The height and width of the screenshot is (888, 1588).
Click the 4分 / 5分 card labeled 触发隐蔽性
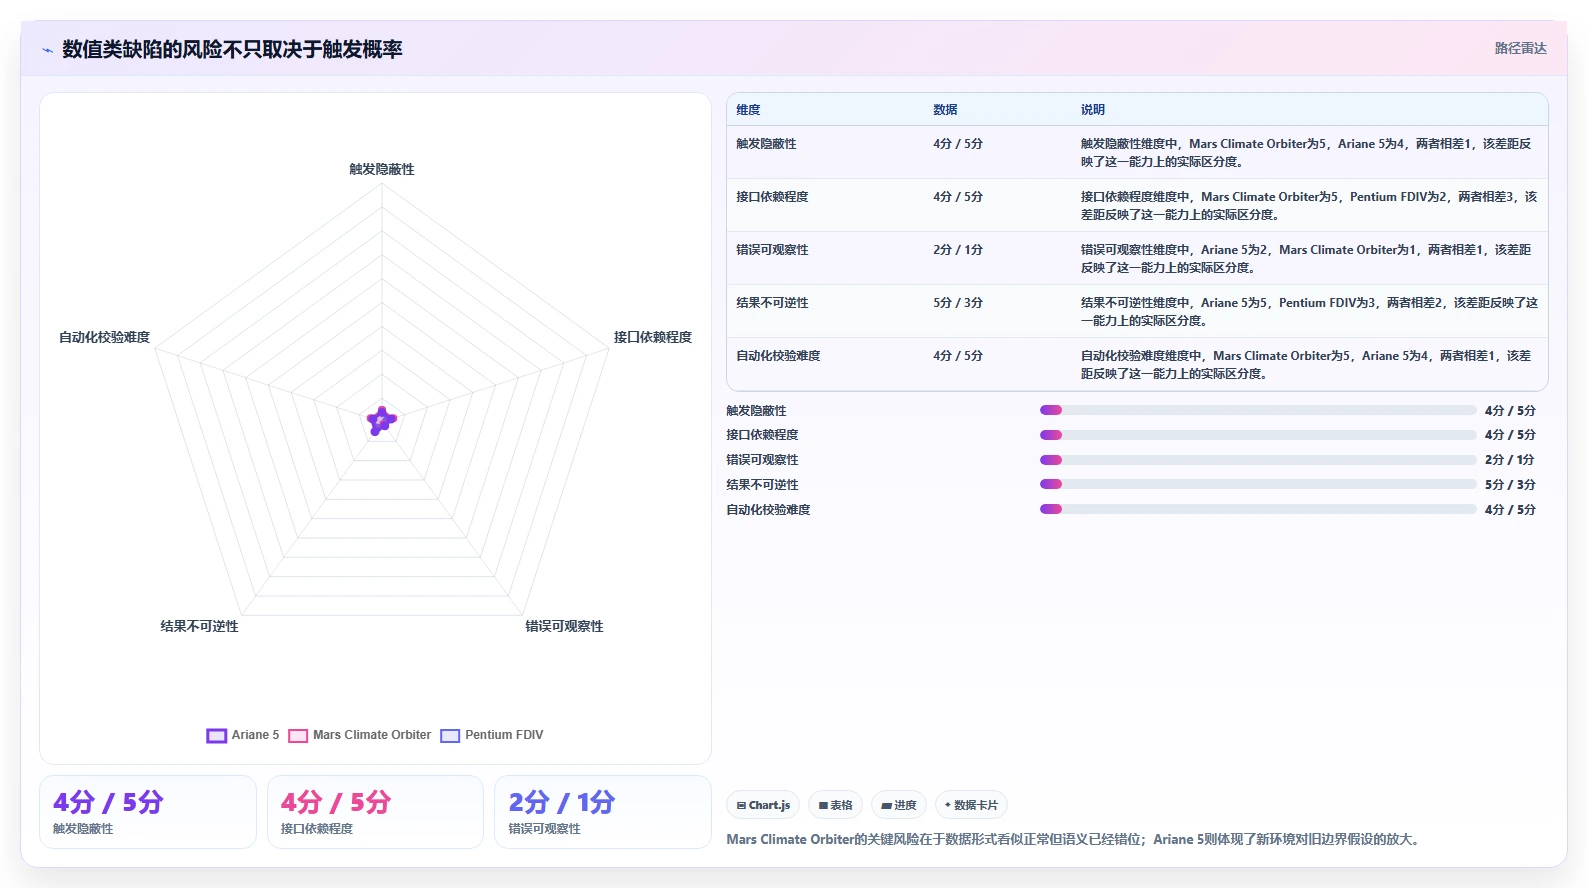[148, 812]
